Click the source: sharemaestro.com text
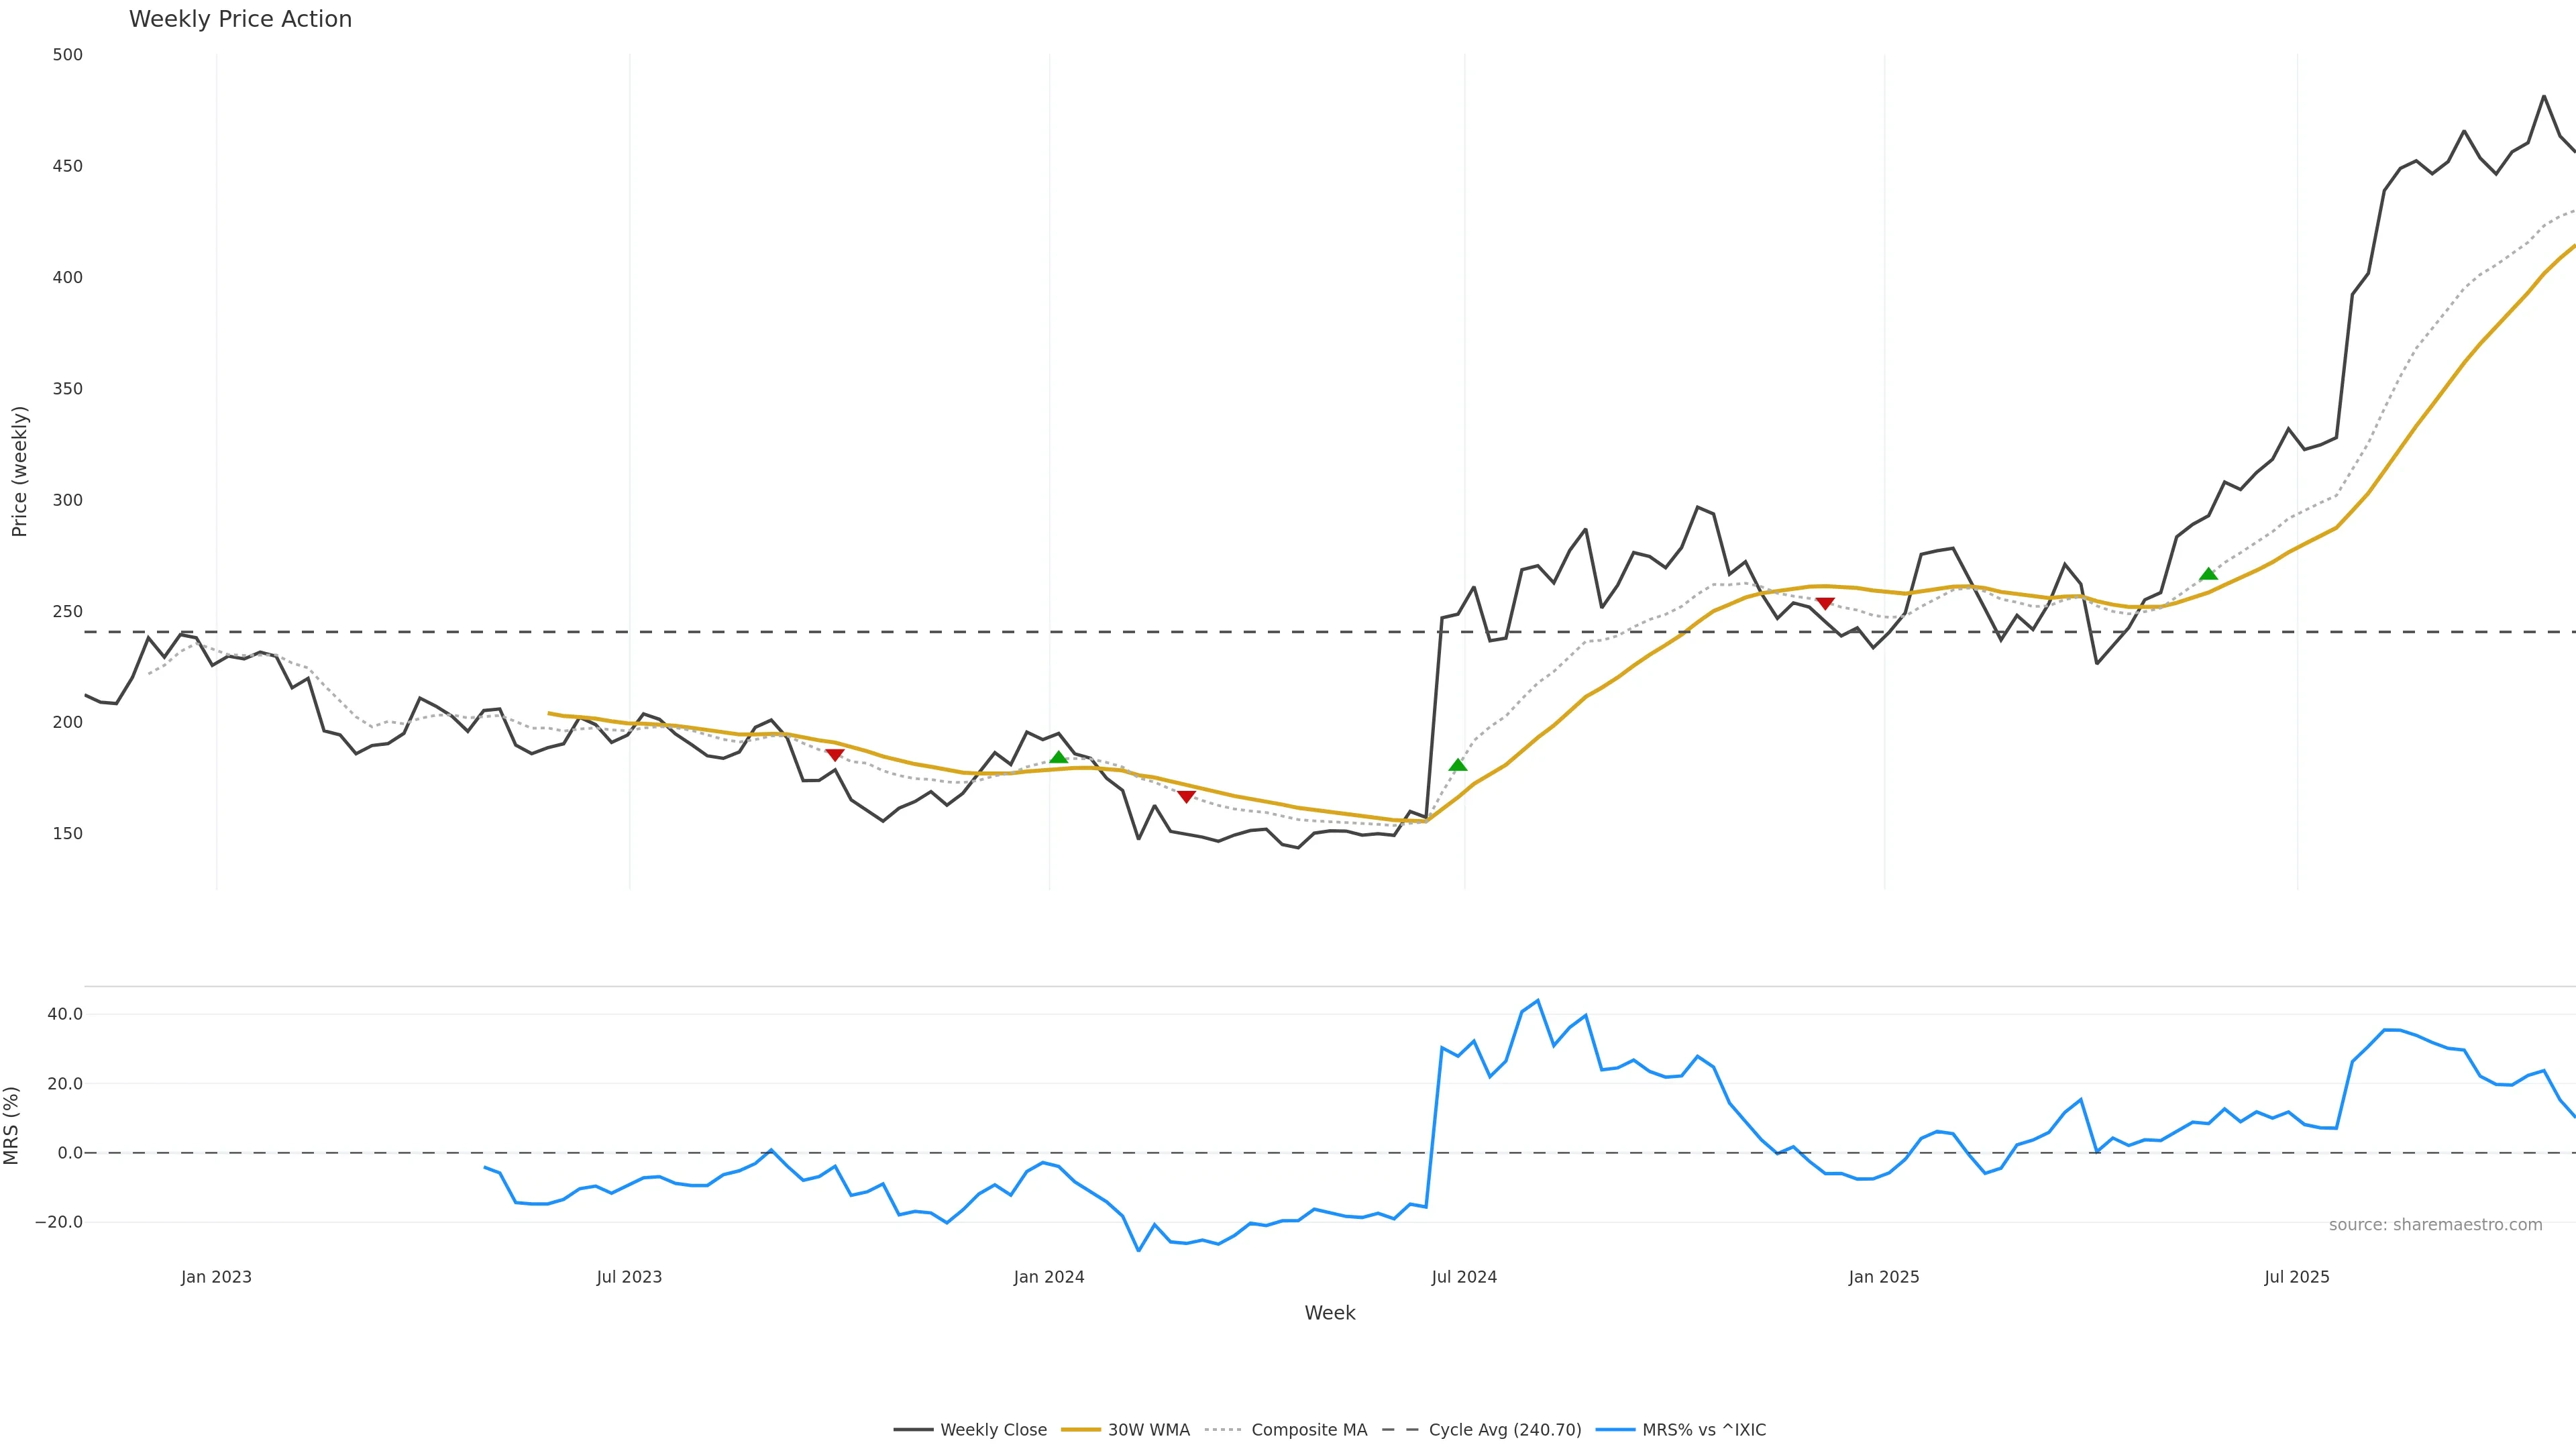Screen dimensions: 2576x1449 pyautogui.click(x=2435, y=1225)
